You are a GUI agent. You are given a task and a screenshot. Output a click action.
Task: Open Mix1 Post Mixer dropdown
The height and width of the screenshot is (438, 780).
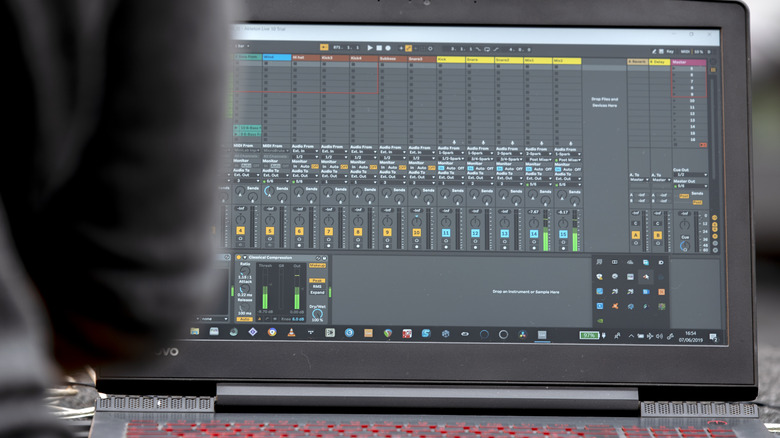[x=539, y=159]
